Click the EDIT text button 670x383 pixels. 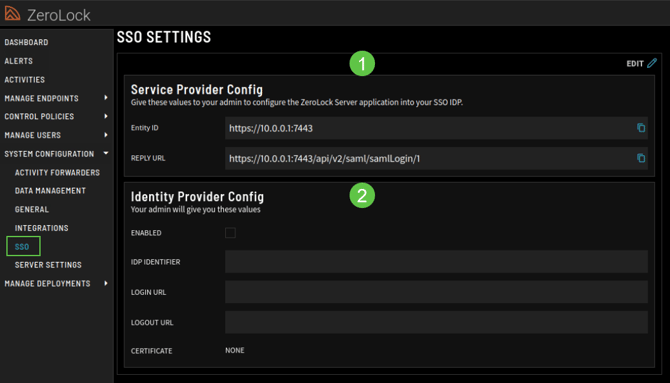[635, 64]
